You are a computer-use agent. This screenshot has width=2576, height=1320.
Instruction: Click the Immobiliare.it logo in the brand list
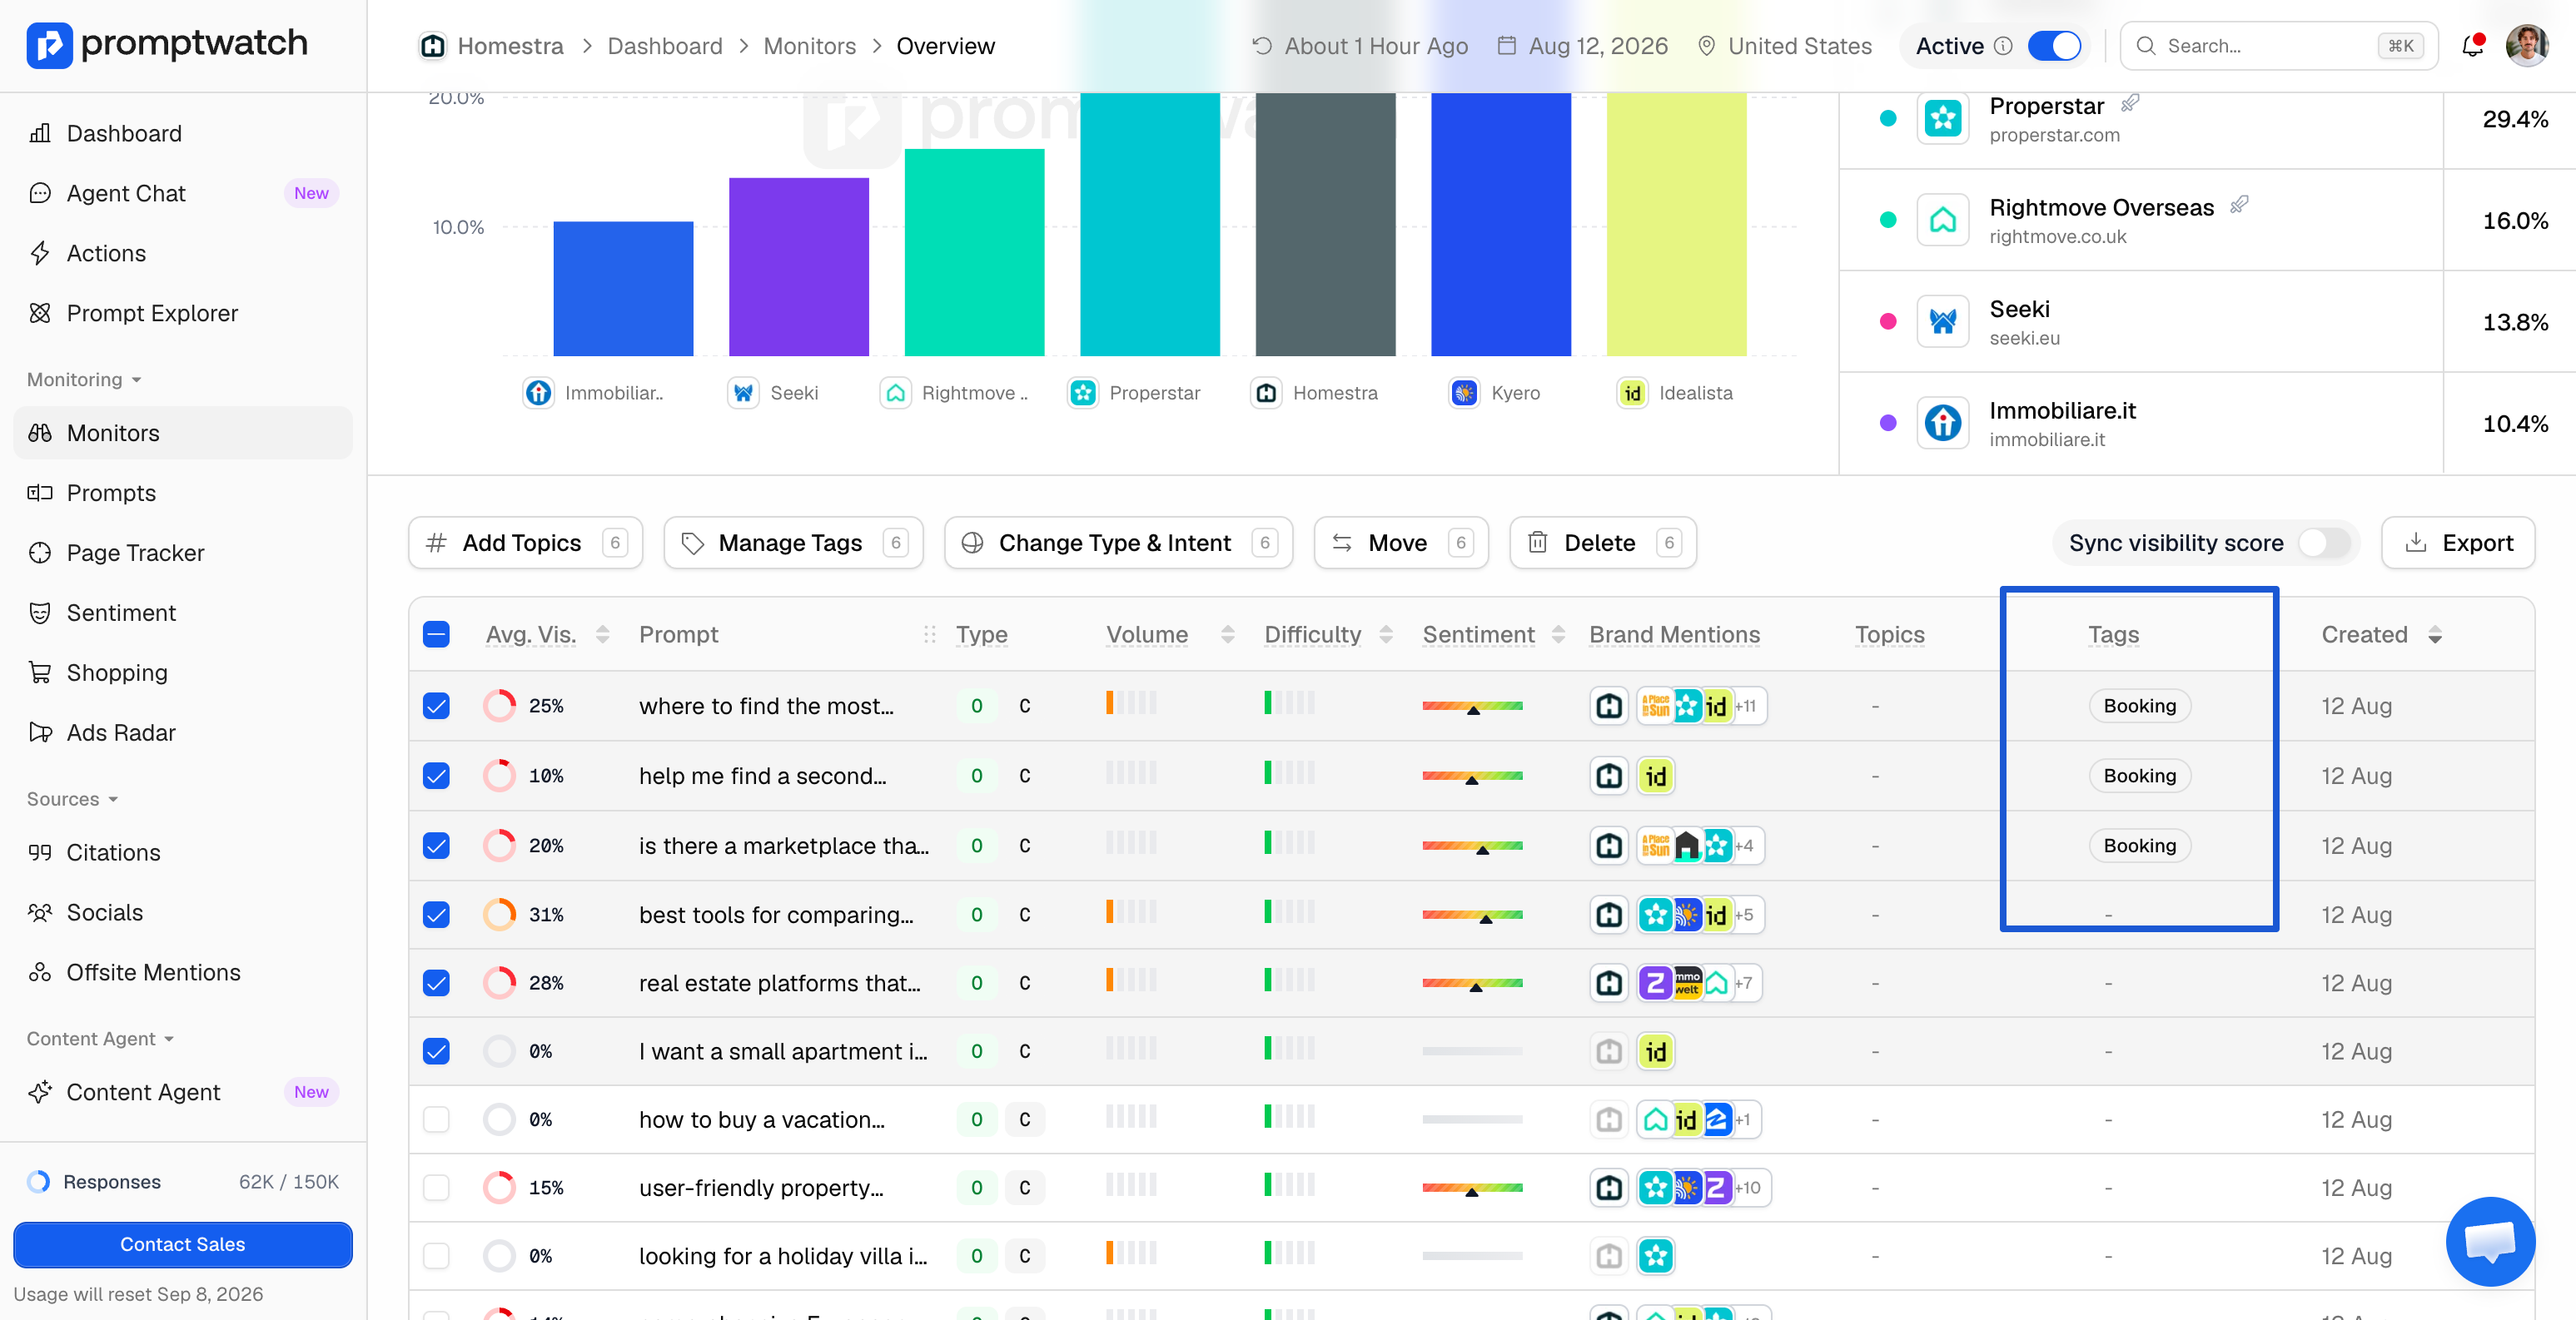tap(1942, 423)
